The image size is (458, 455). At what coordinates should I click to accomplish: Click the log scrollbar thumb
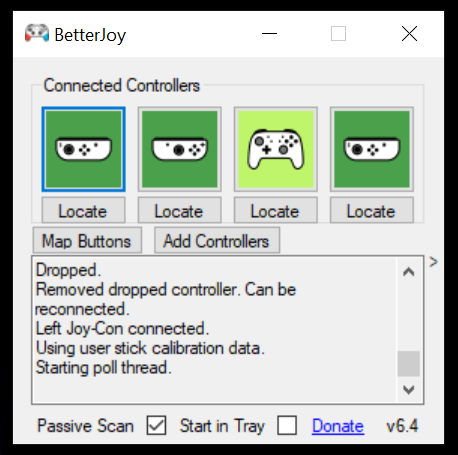(x=409, y=364)
